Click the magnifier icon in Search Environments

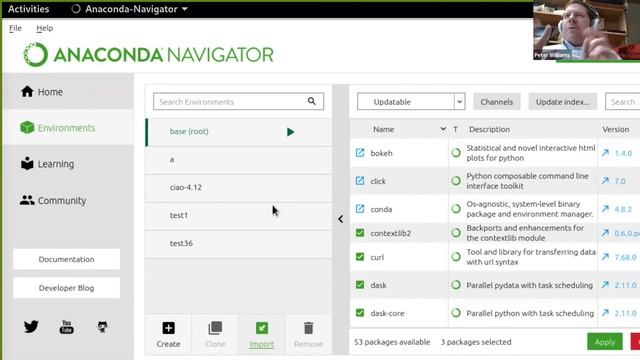coord(311,101)
